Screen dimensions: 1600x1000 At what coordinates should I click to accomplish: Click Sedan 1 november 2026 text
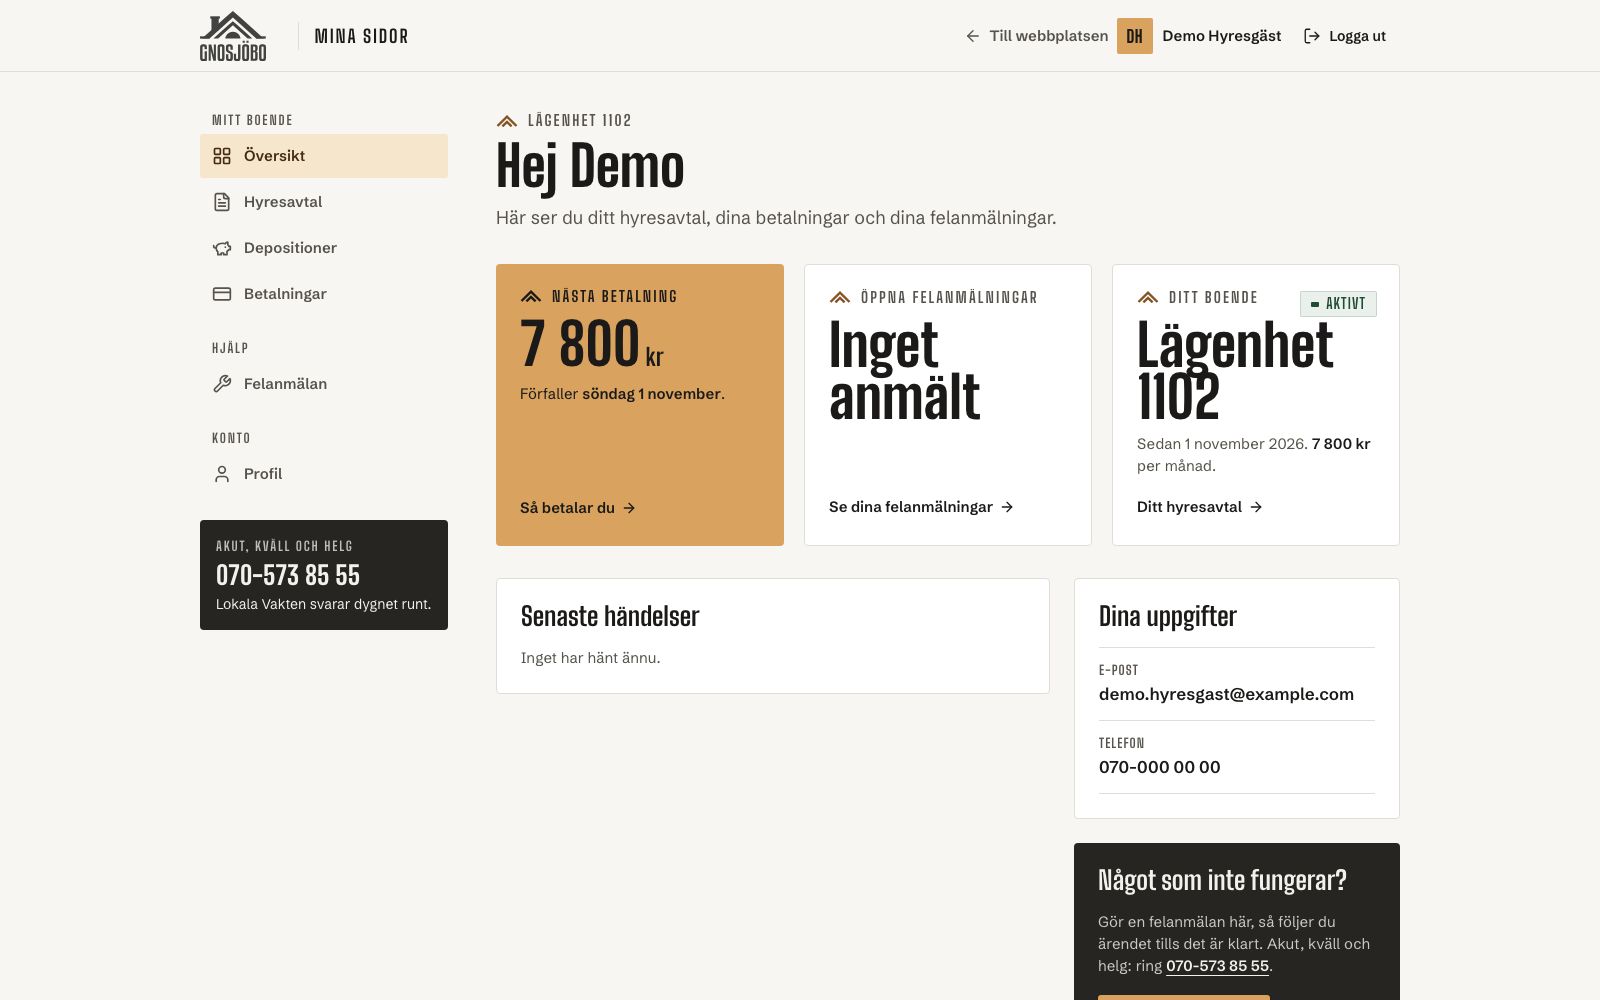(1222, 444)
